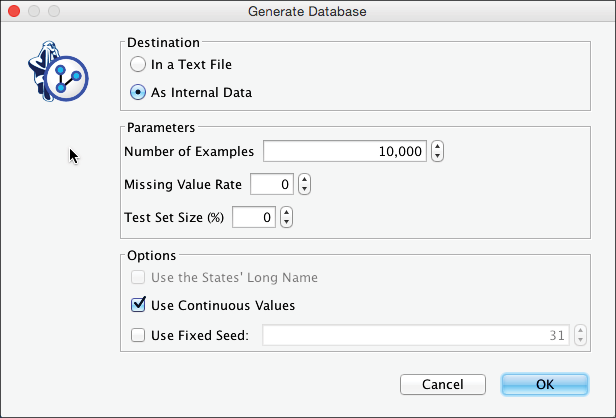Click the Missing Value Rate field
Viewport: 616px width, 418px height.
[271, 185]
